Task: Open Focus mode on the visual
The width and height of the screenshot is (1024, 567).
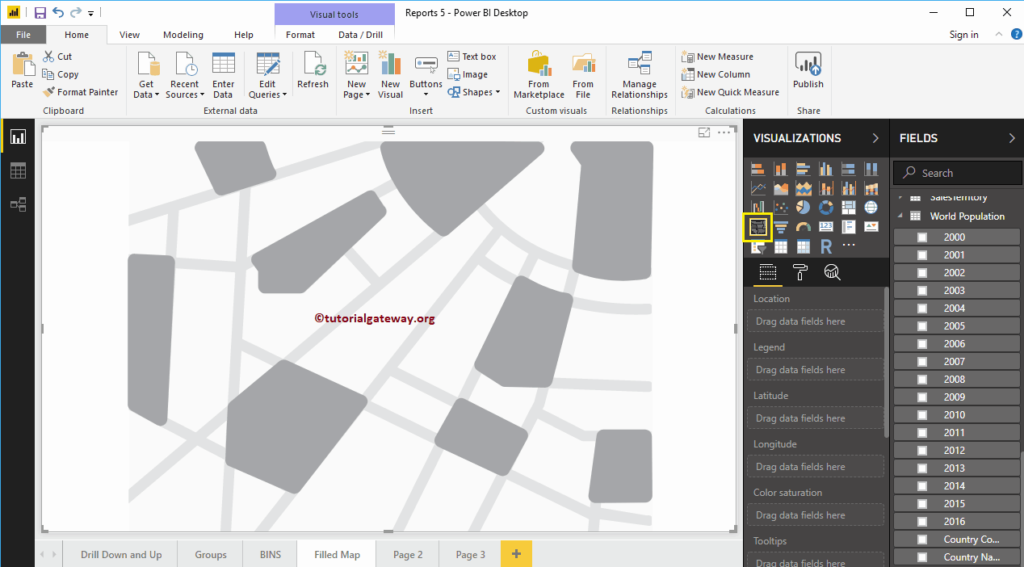Action: click(x=704, y=133)
